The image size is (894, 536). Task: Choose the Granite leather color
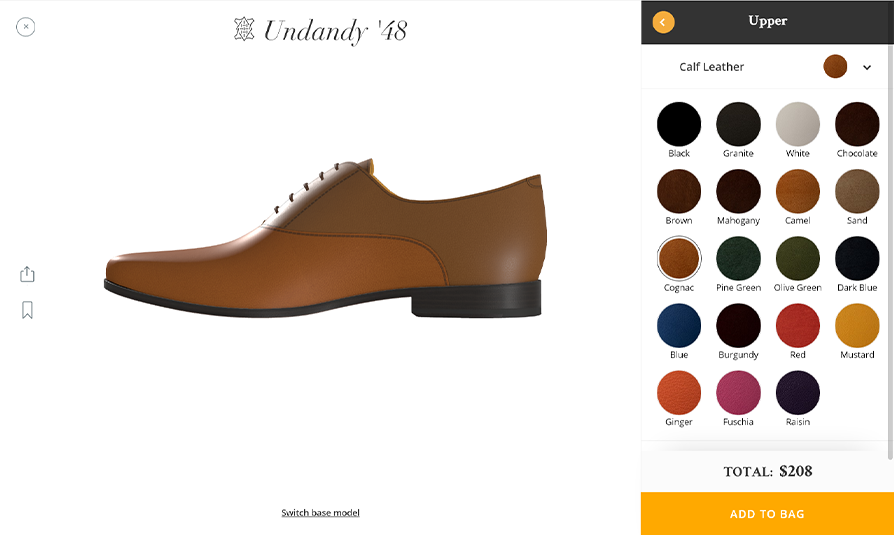738,125
